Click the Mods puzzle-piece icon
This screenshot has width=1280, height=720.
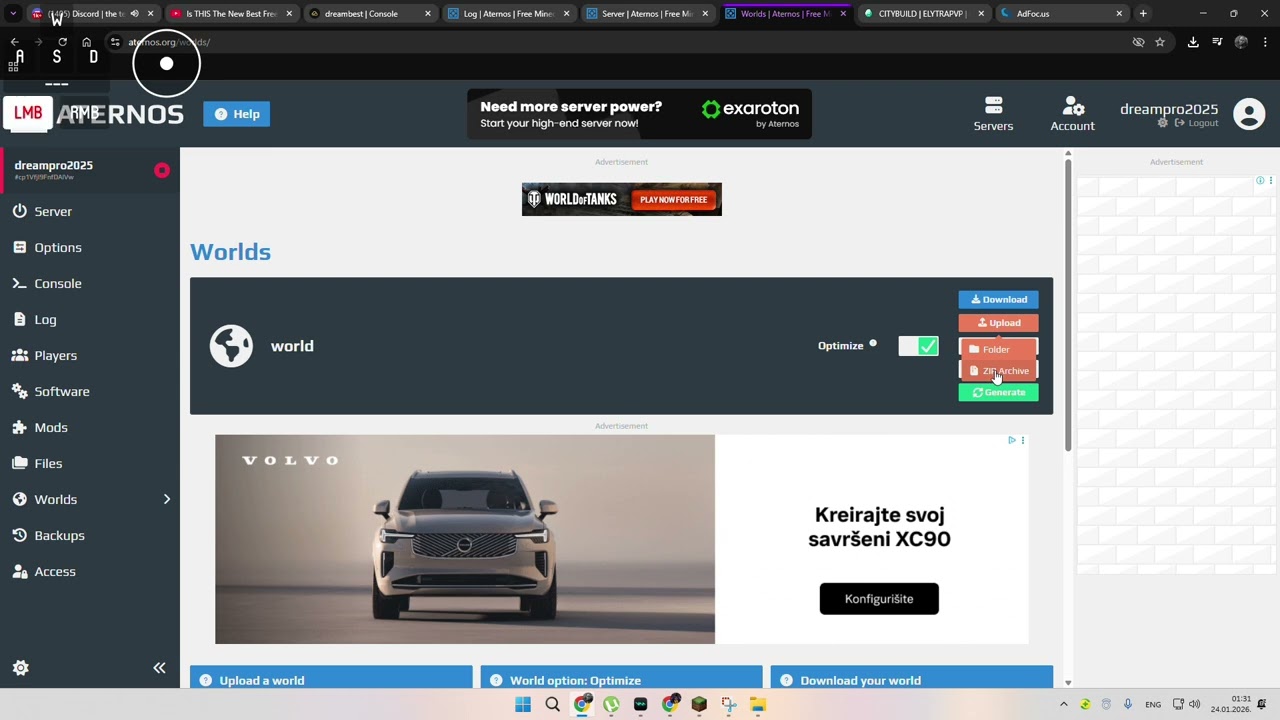19,427
